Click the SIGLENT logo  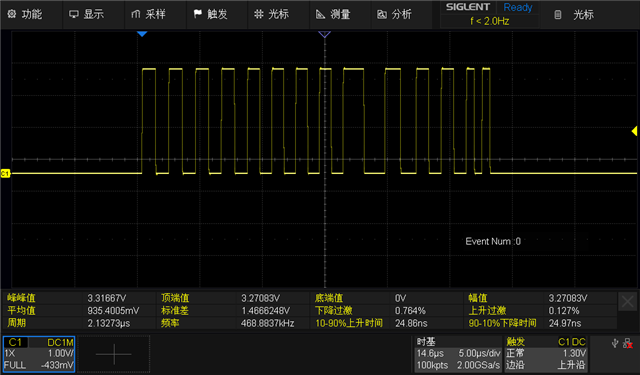[x=468, y=7]
